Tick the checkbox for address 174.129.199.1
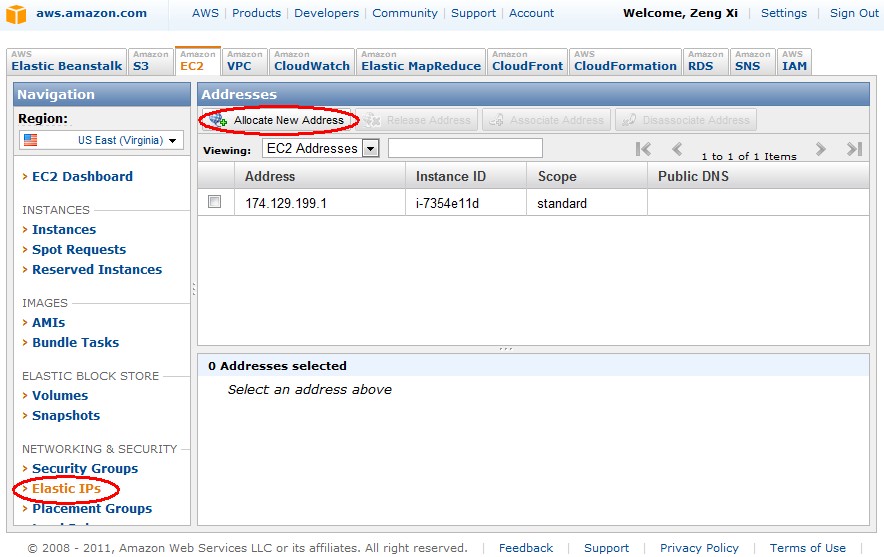Viewport: 884px width, 557px height. 214,201
